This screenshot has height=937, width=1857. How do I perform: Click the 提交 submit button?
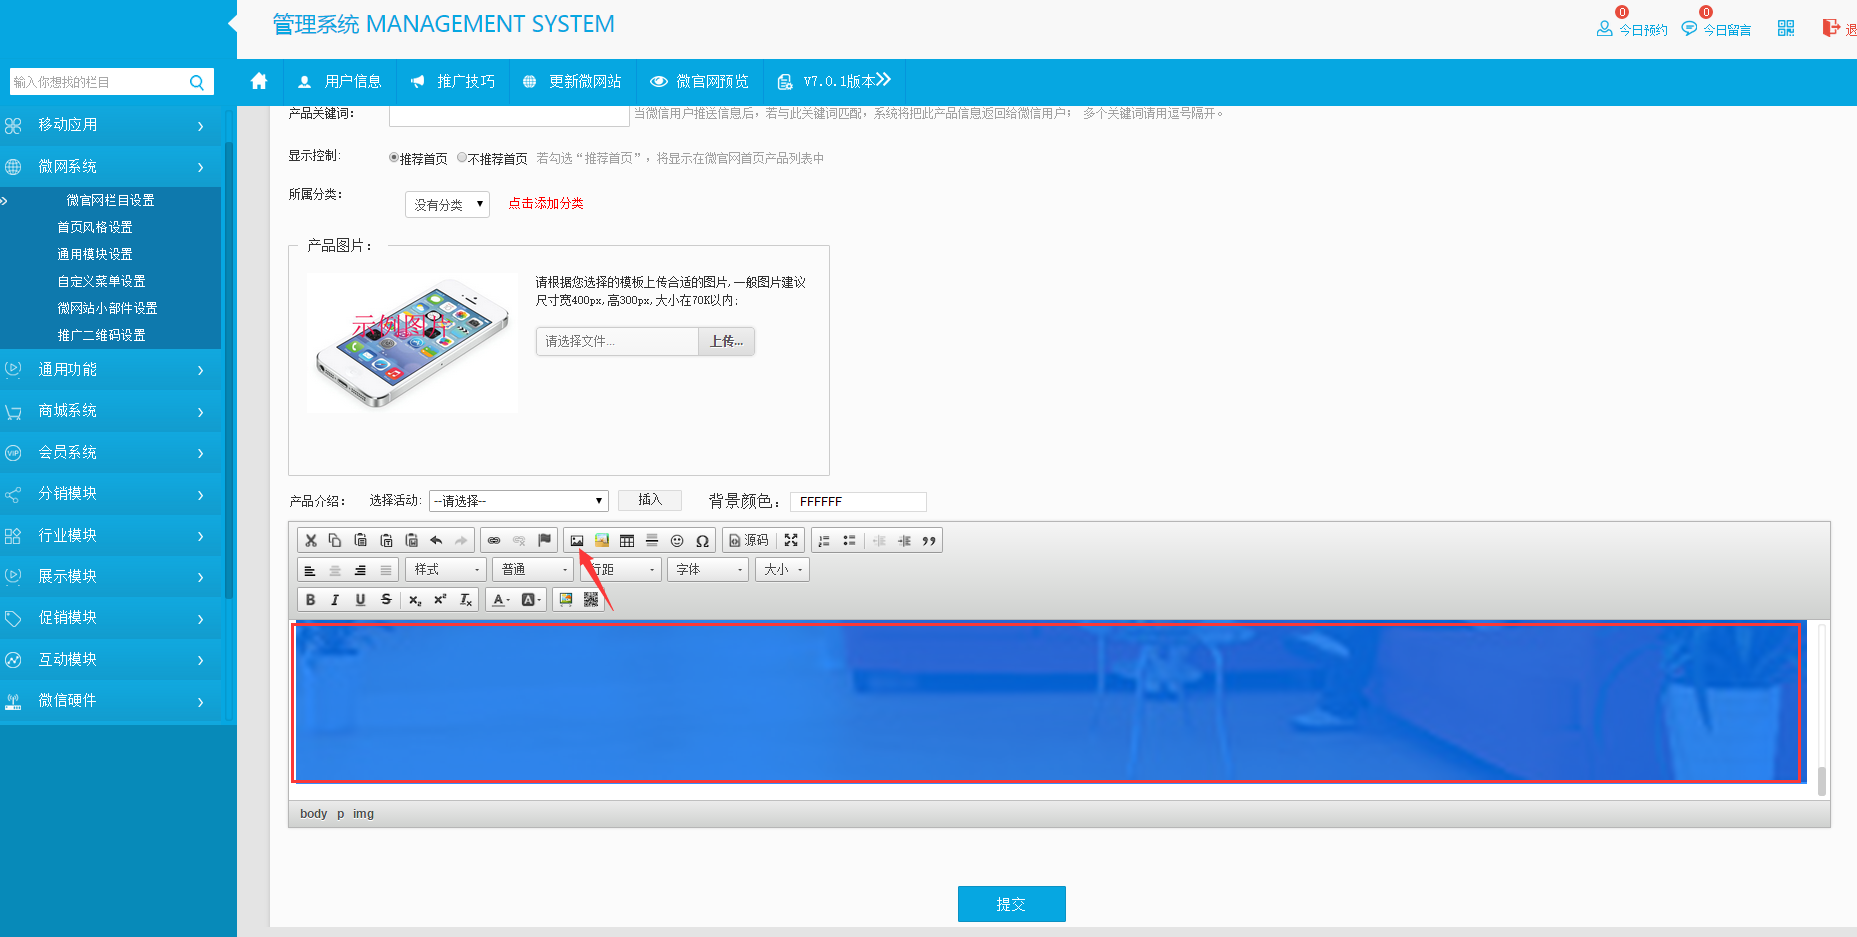[x=1011, y=904]
